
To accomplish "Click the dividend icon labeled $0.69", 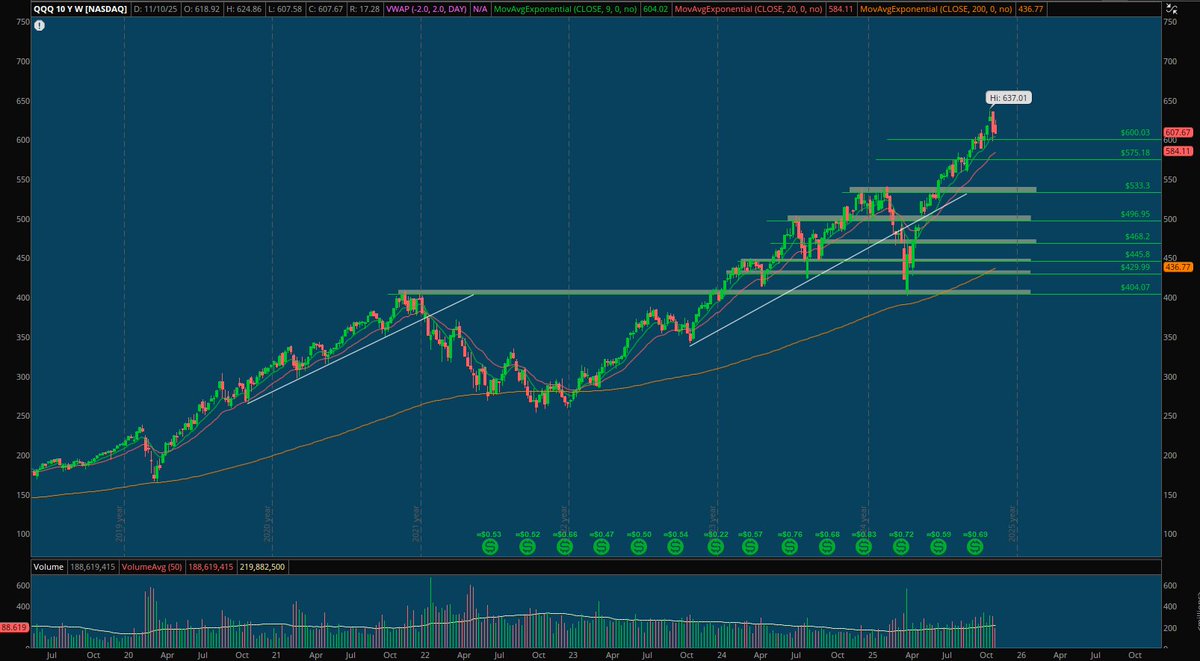I will [x=975, y=547].
